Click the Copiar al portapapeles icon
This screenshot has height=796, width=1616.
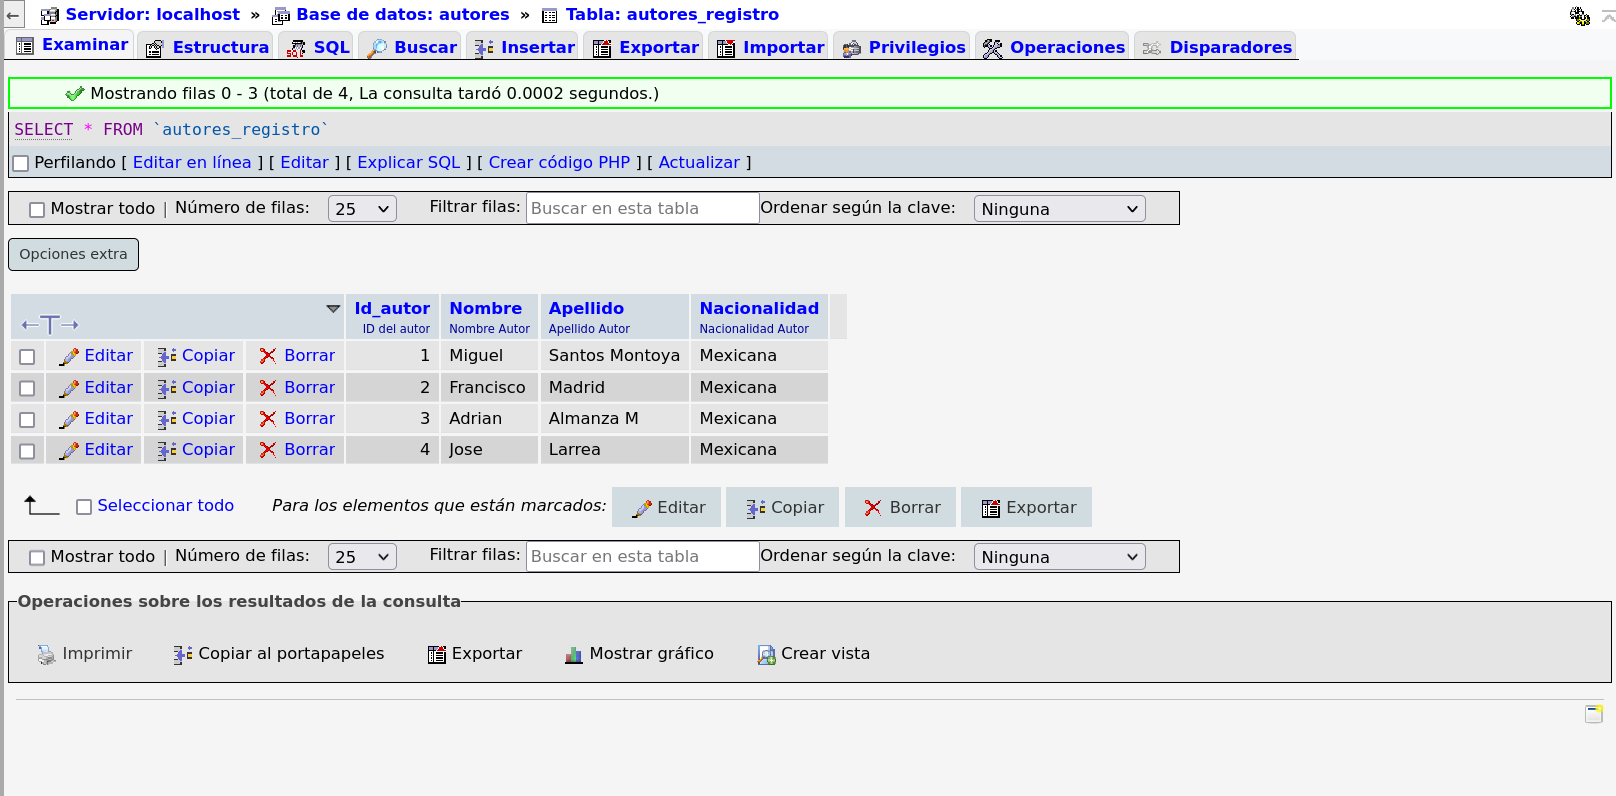coord(182,655)
